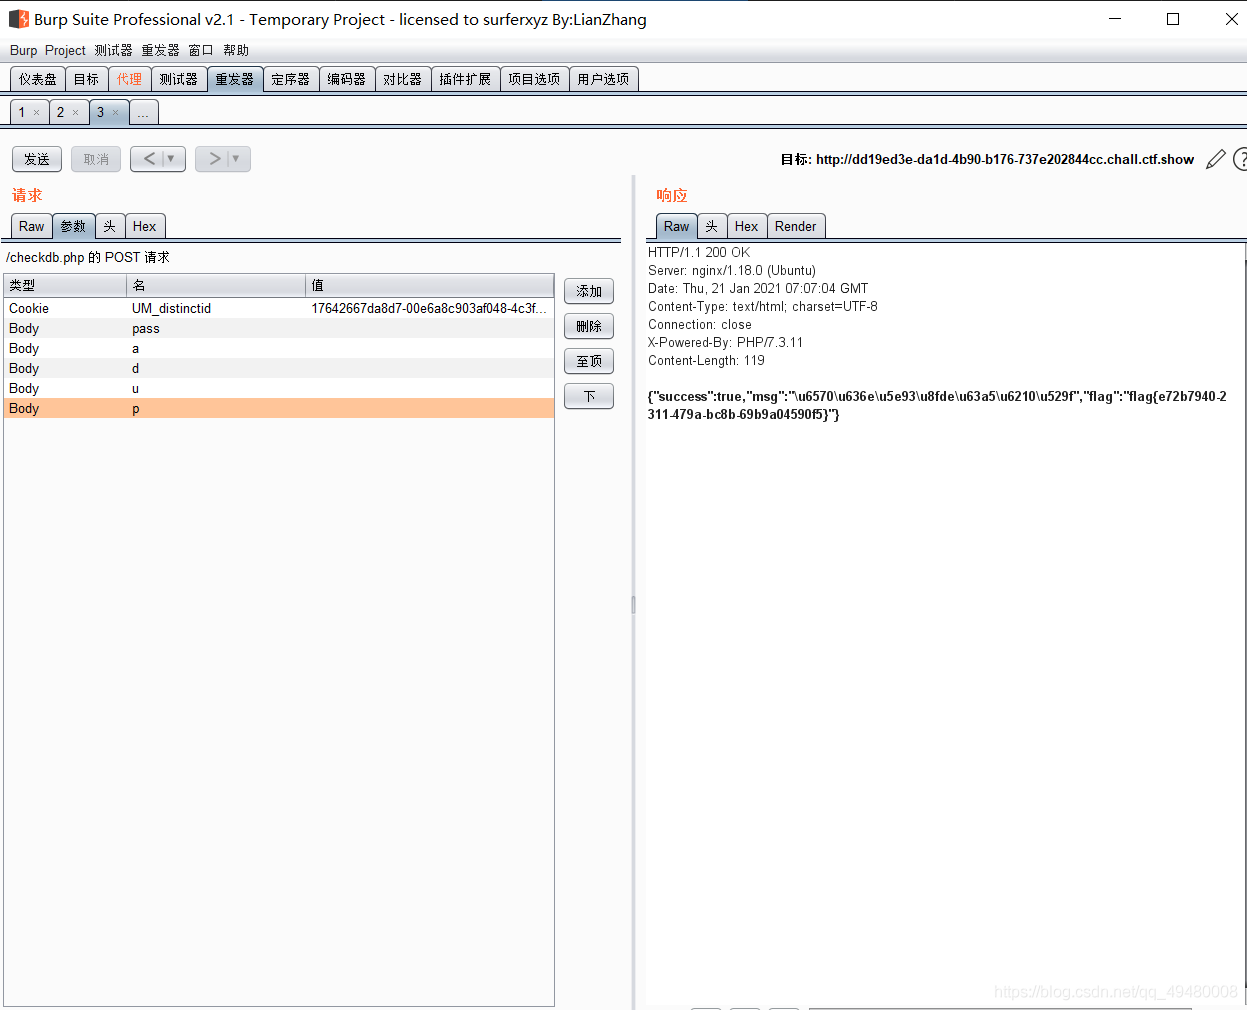Open the Burp menu
The height and width of the screenshot is (1010, 1247).
click(23, 50)
